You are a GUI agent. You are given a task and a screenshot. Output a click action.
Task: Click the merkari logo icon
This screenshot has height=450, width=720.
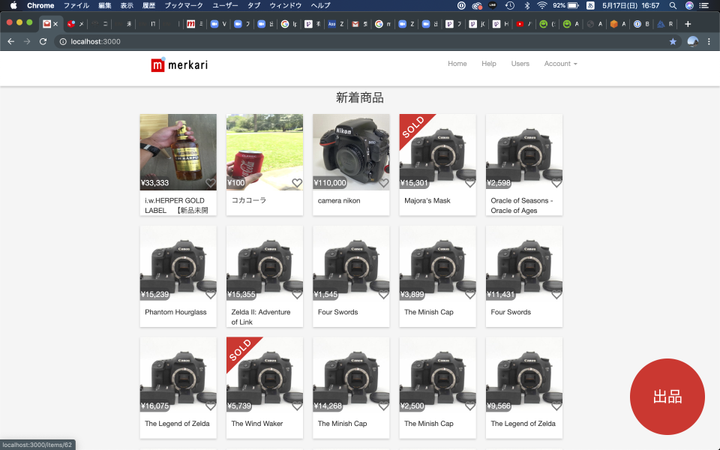coord(158,66)
